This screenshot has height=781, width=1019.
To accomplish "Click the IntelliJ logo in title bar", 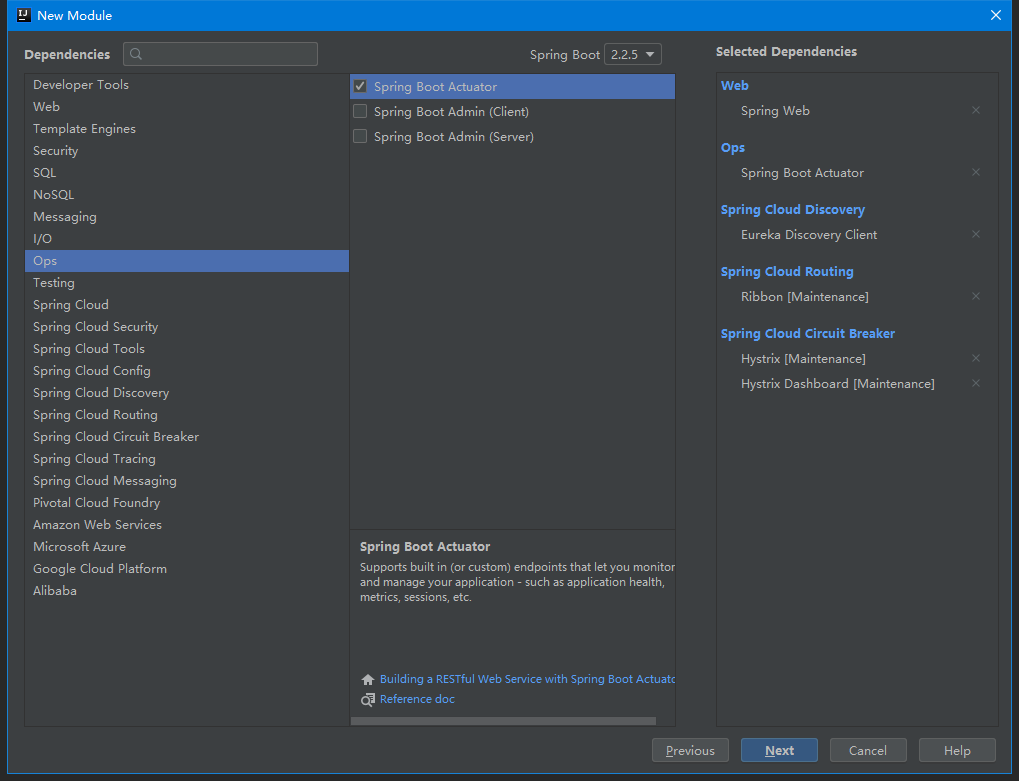I will pyautogui.click(x=23, y=15).
